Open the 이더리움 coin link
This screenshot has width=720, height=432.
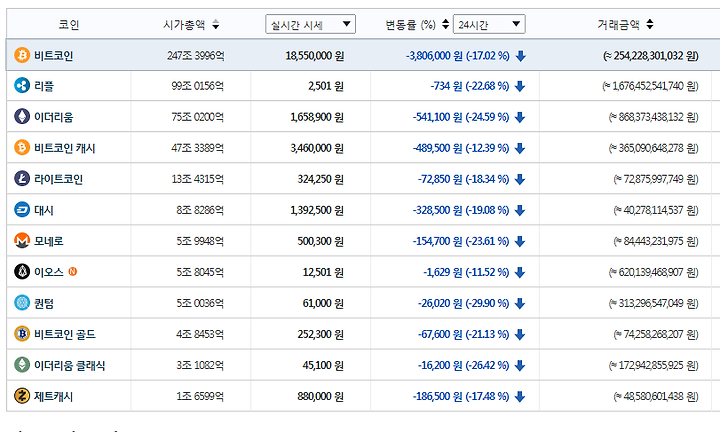pyautogui.click(x=54, y=118)
